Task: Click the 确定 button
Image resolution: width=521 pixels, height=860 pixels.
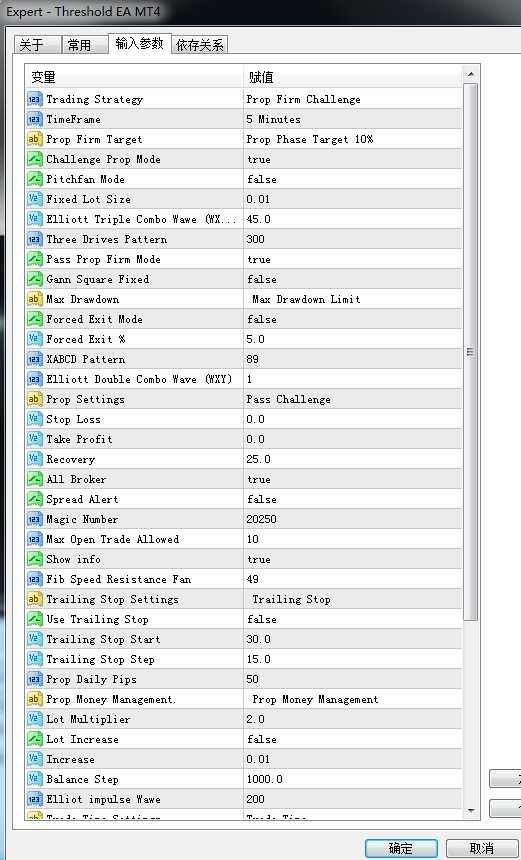Action: [x=401, y=847]
